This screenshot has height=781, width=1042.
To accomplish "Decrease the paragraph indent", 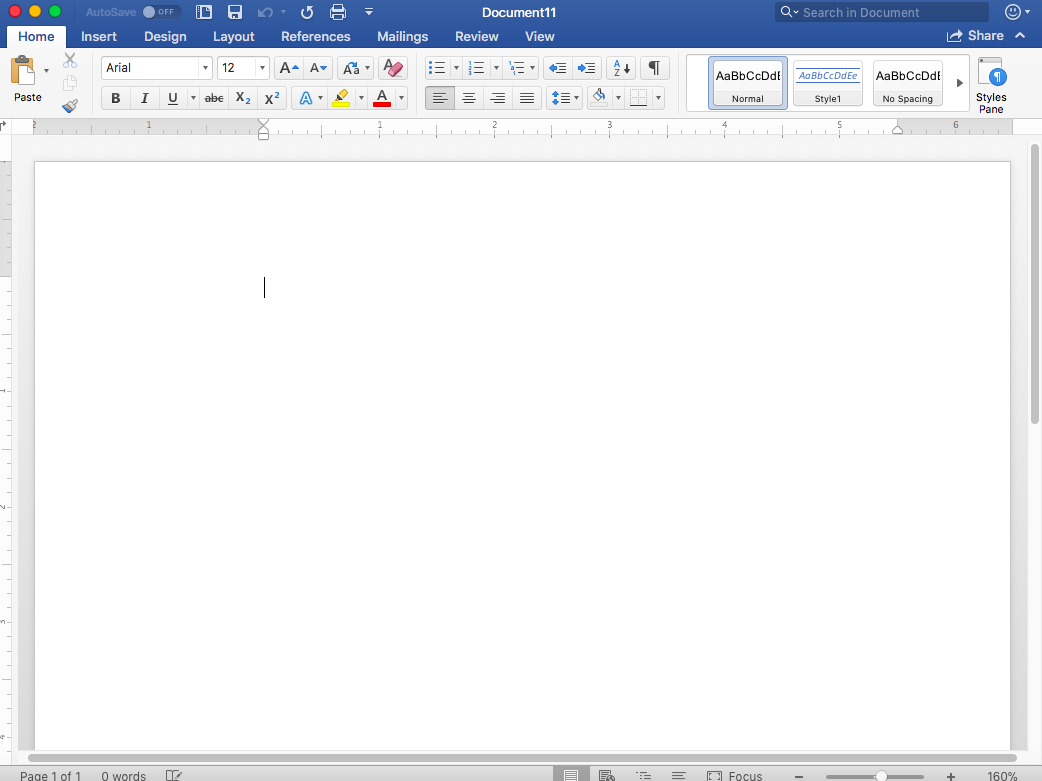I will 558,68.
